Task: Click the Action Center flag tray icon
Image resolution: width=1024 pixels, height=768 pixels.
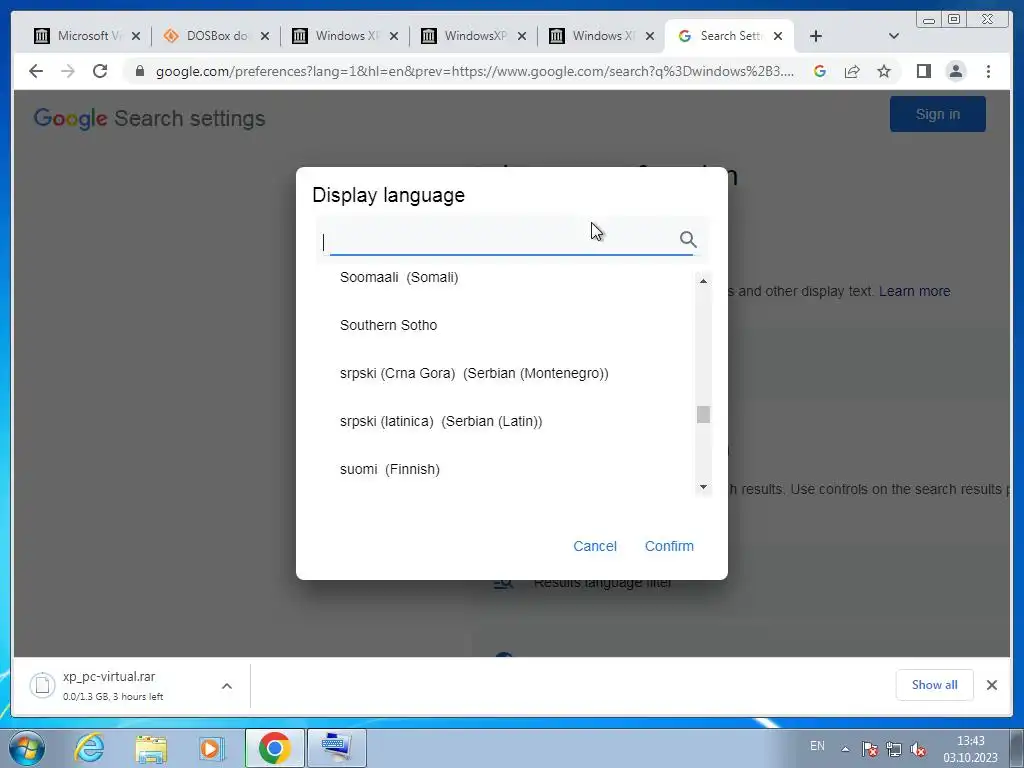Action: coord(869,748)
